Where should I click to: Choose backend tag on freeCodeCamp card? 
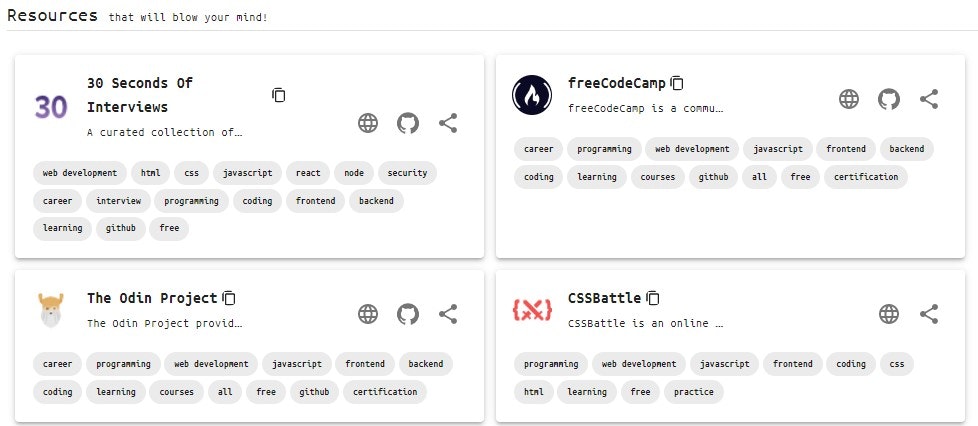pyautogui.click(x=907, y=149)
